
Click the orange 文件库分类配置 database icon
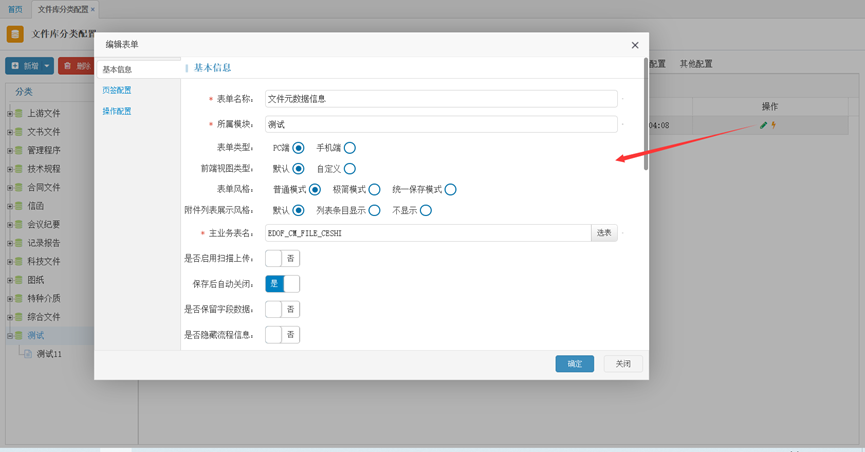coord(15,34)
